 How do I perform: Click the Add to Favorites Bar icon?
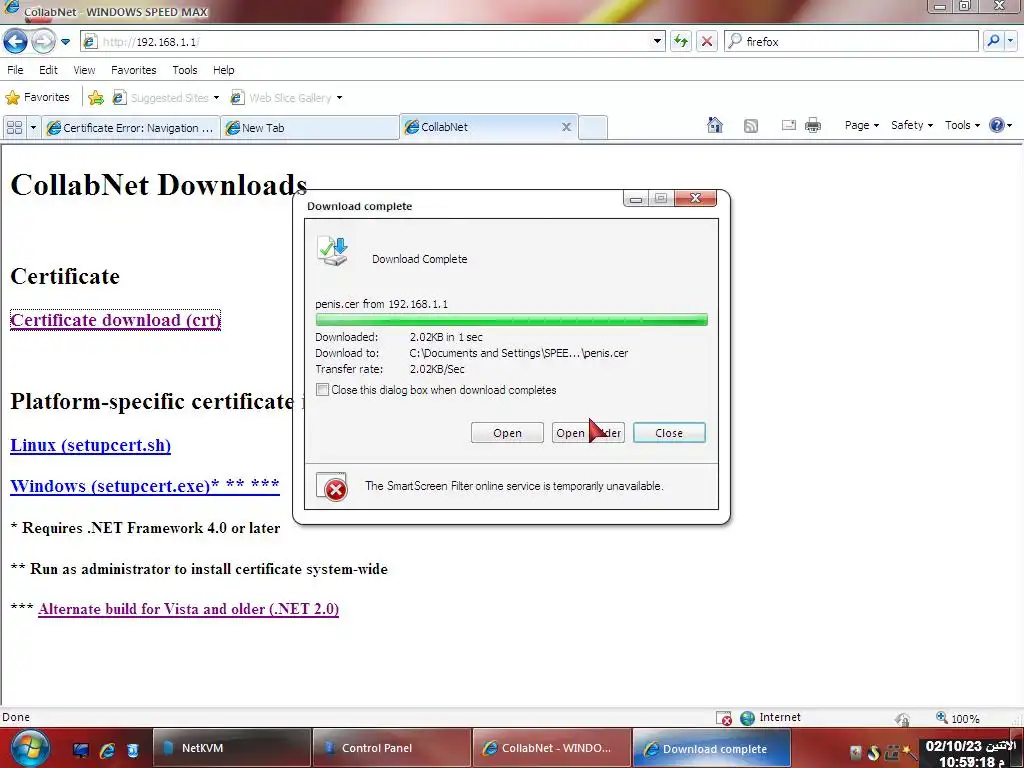coord(96,98)
